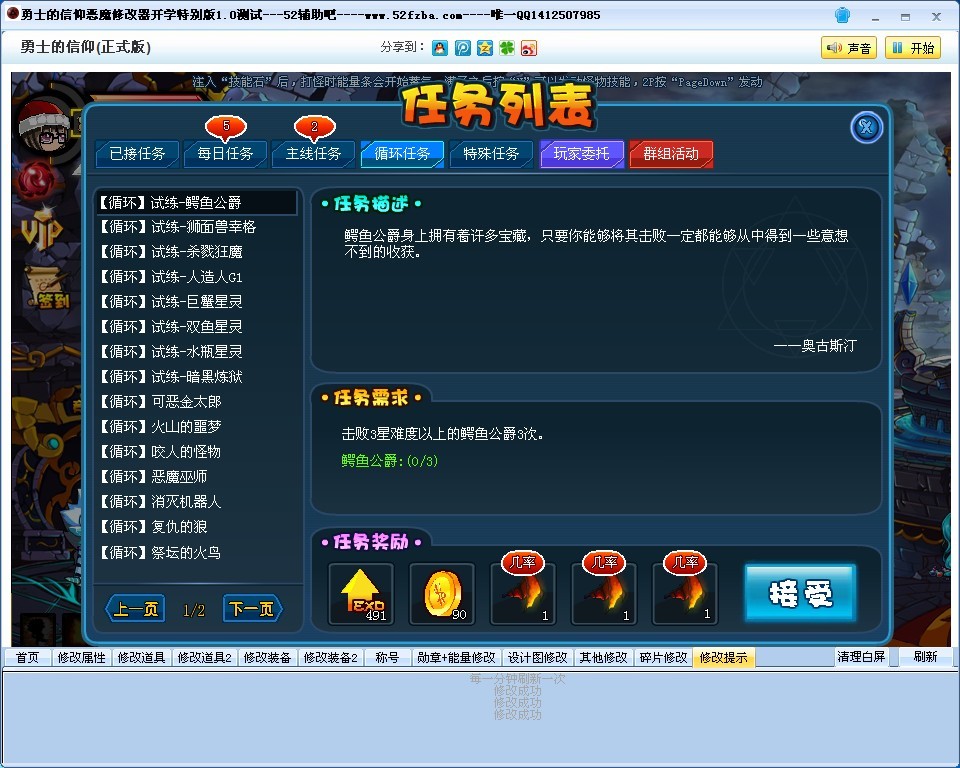Click the 清理白屏 button
Viewport: 960px width, 768px height.
(x=861, y=657)
